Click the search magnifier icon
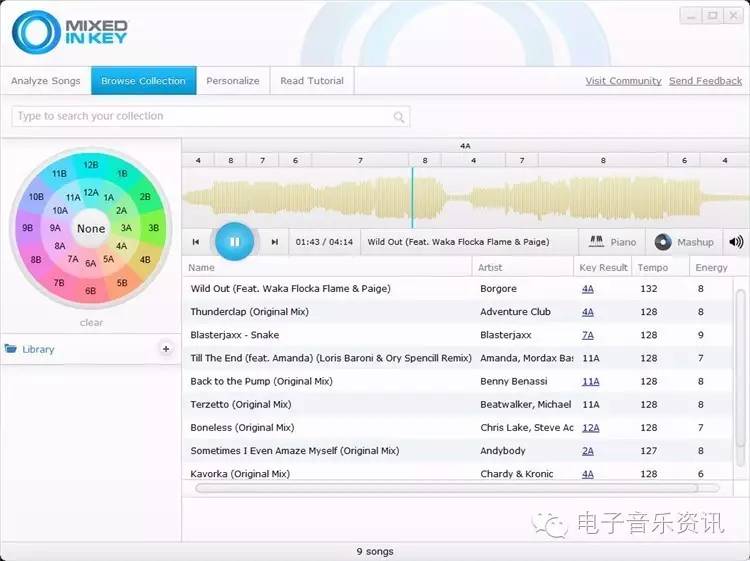The width and height of the screenshot is (750, 561). 399,117
